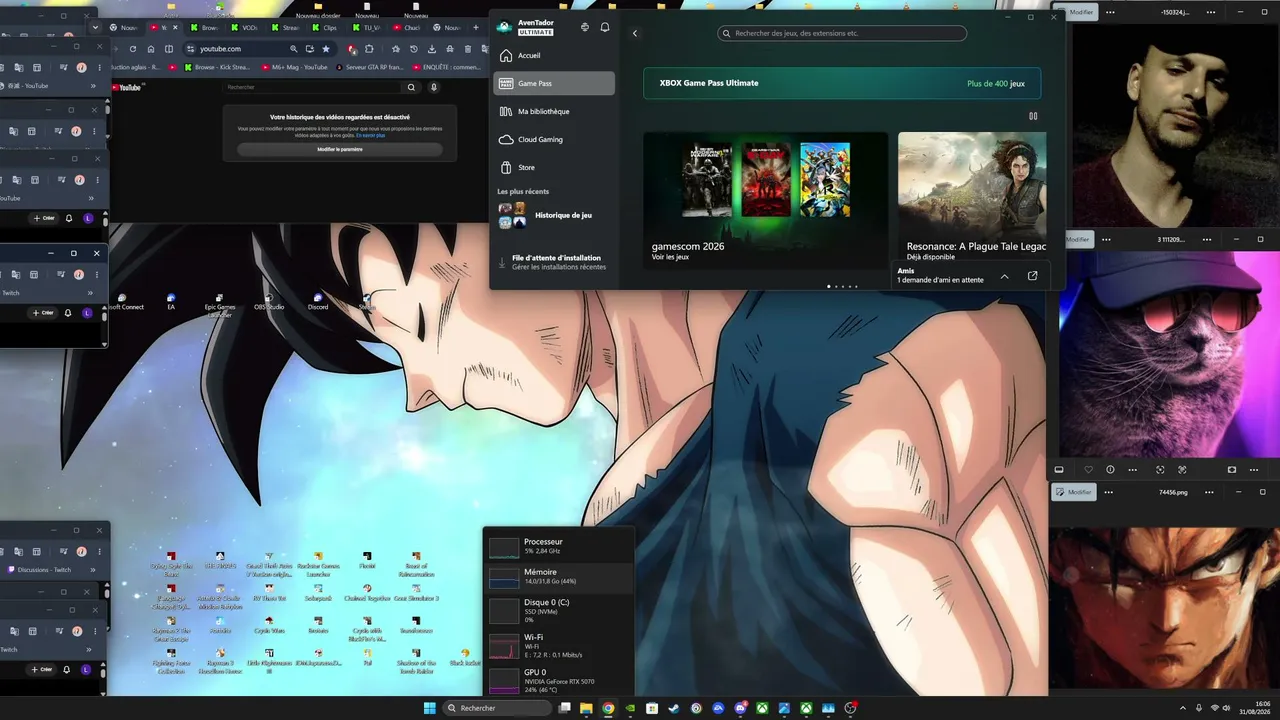The image size is (1280, 720).
Task: Switch to the Kick 'Clips' Chrome tab
Action: point(325,28)
